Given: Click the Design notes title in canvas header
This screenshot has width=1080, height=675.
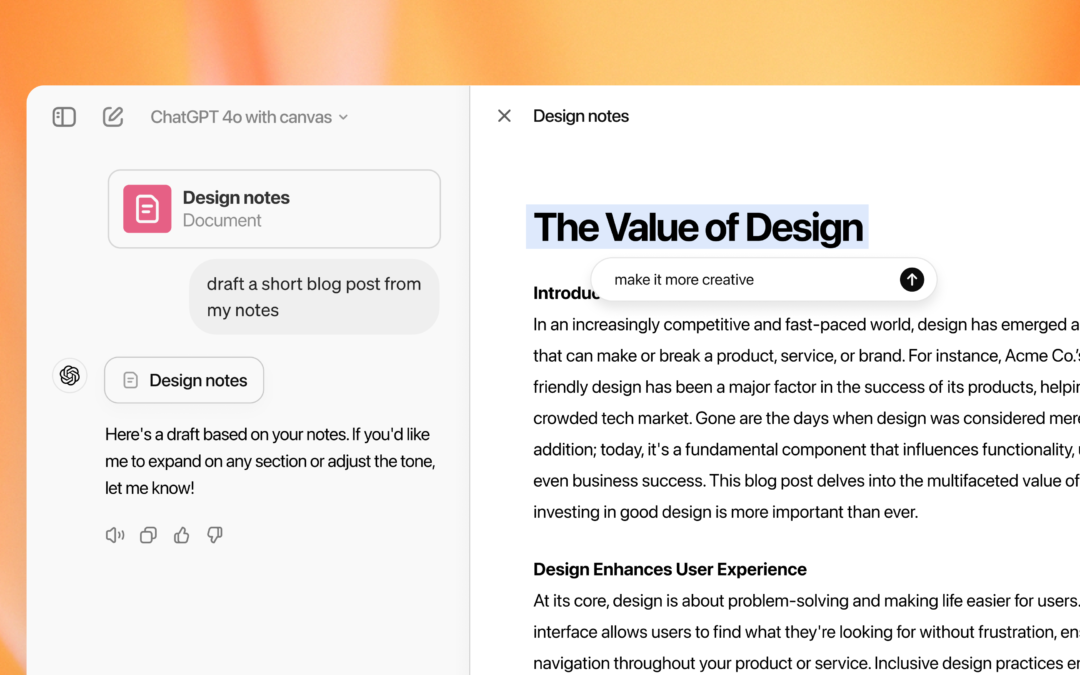Looking at the screenshot, I should click(581, 116).
